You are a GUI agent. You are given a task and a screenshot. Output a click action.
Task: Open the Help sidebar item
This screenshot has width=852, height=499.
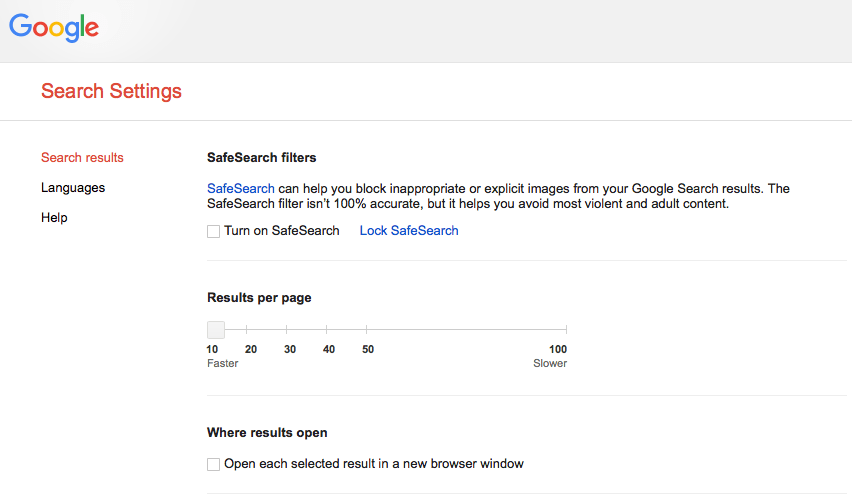tap(54, 217)
